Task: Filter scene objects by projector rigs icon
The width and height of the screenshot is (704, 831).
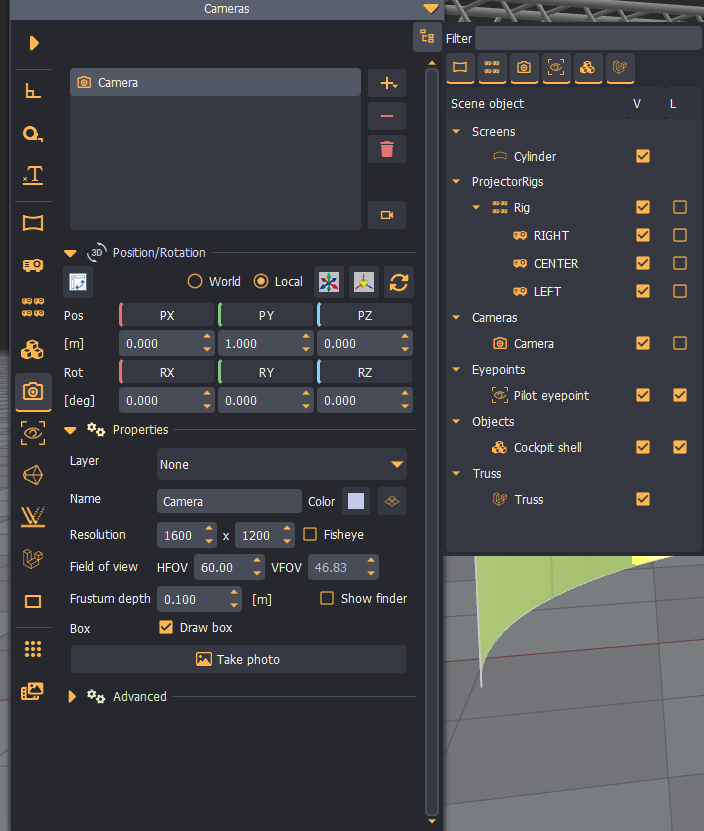Action: [x=492, y=68]
